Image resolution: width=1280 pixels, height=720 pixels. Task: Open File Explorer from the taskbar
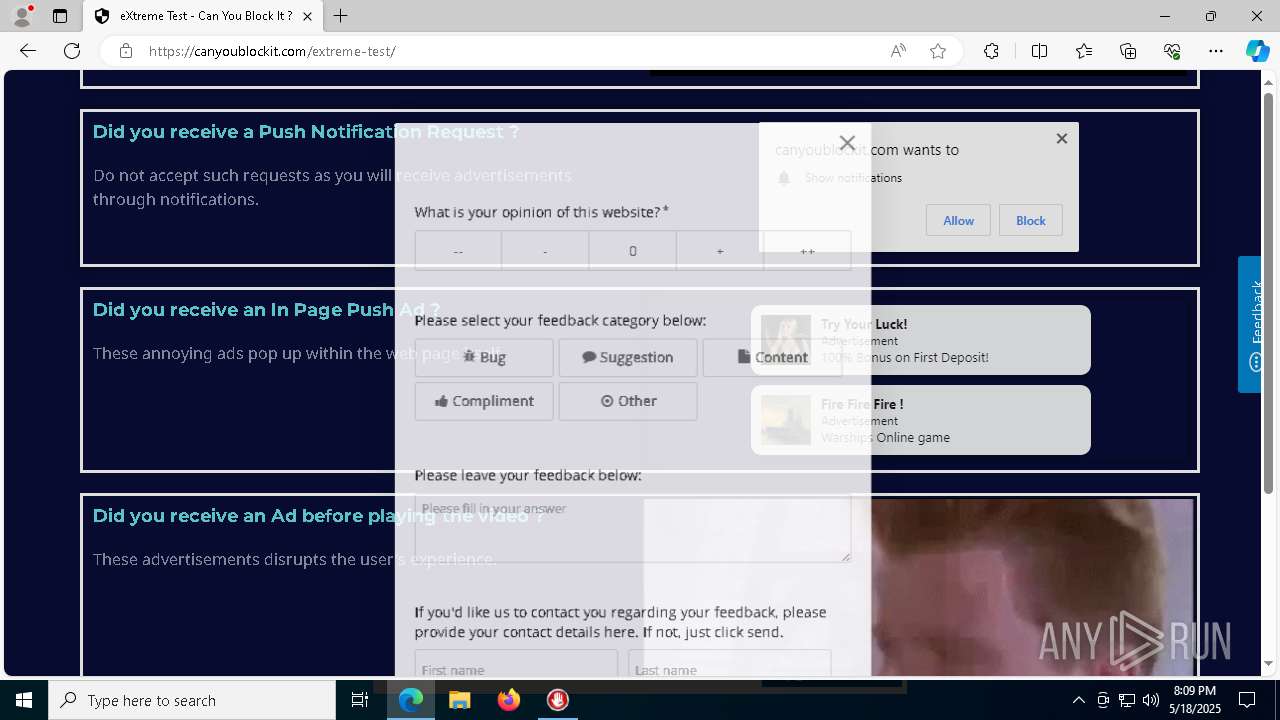click(x=460, y=700)
